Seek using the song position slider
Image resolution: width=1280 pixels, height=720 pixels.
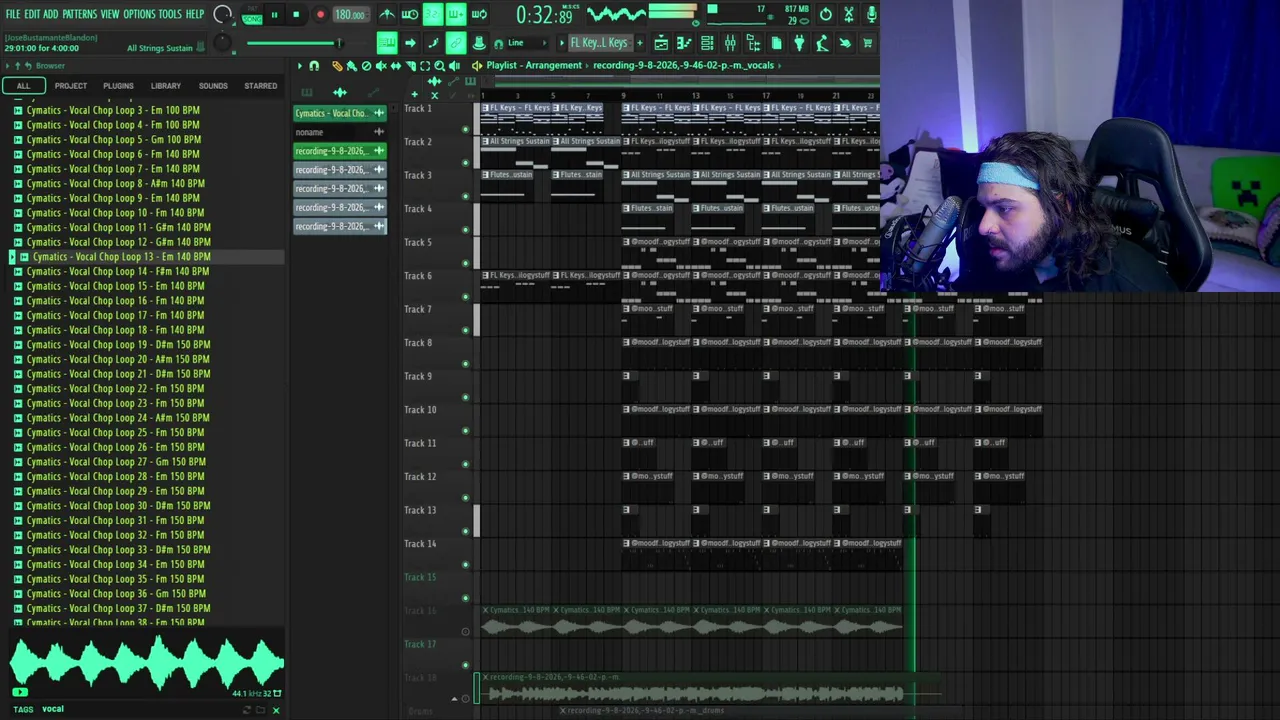tap(295, 43)
